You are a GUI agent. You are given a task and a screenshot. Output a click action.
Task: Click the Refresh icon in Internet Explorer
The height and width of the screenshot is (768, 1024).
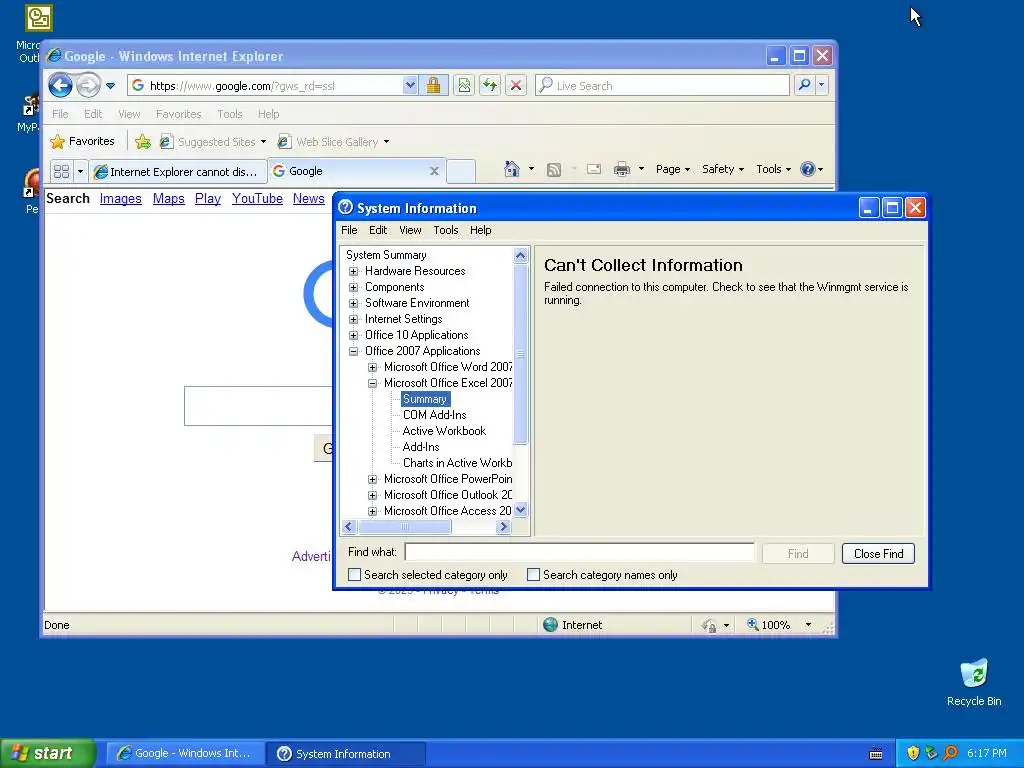click(490, 85)
